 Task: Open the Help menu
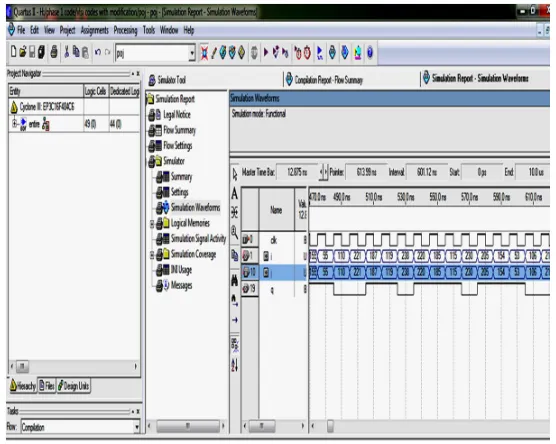pos(189,30)
